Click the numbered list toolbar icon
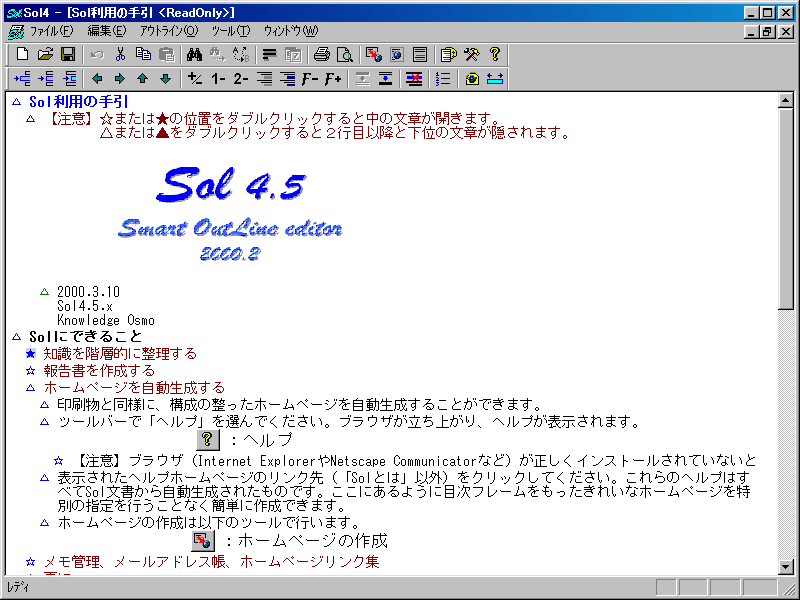Screen dimensions: 800x600 click(443, 79)
